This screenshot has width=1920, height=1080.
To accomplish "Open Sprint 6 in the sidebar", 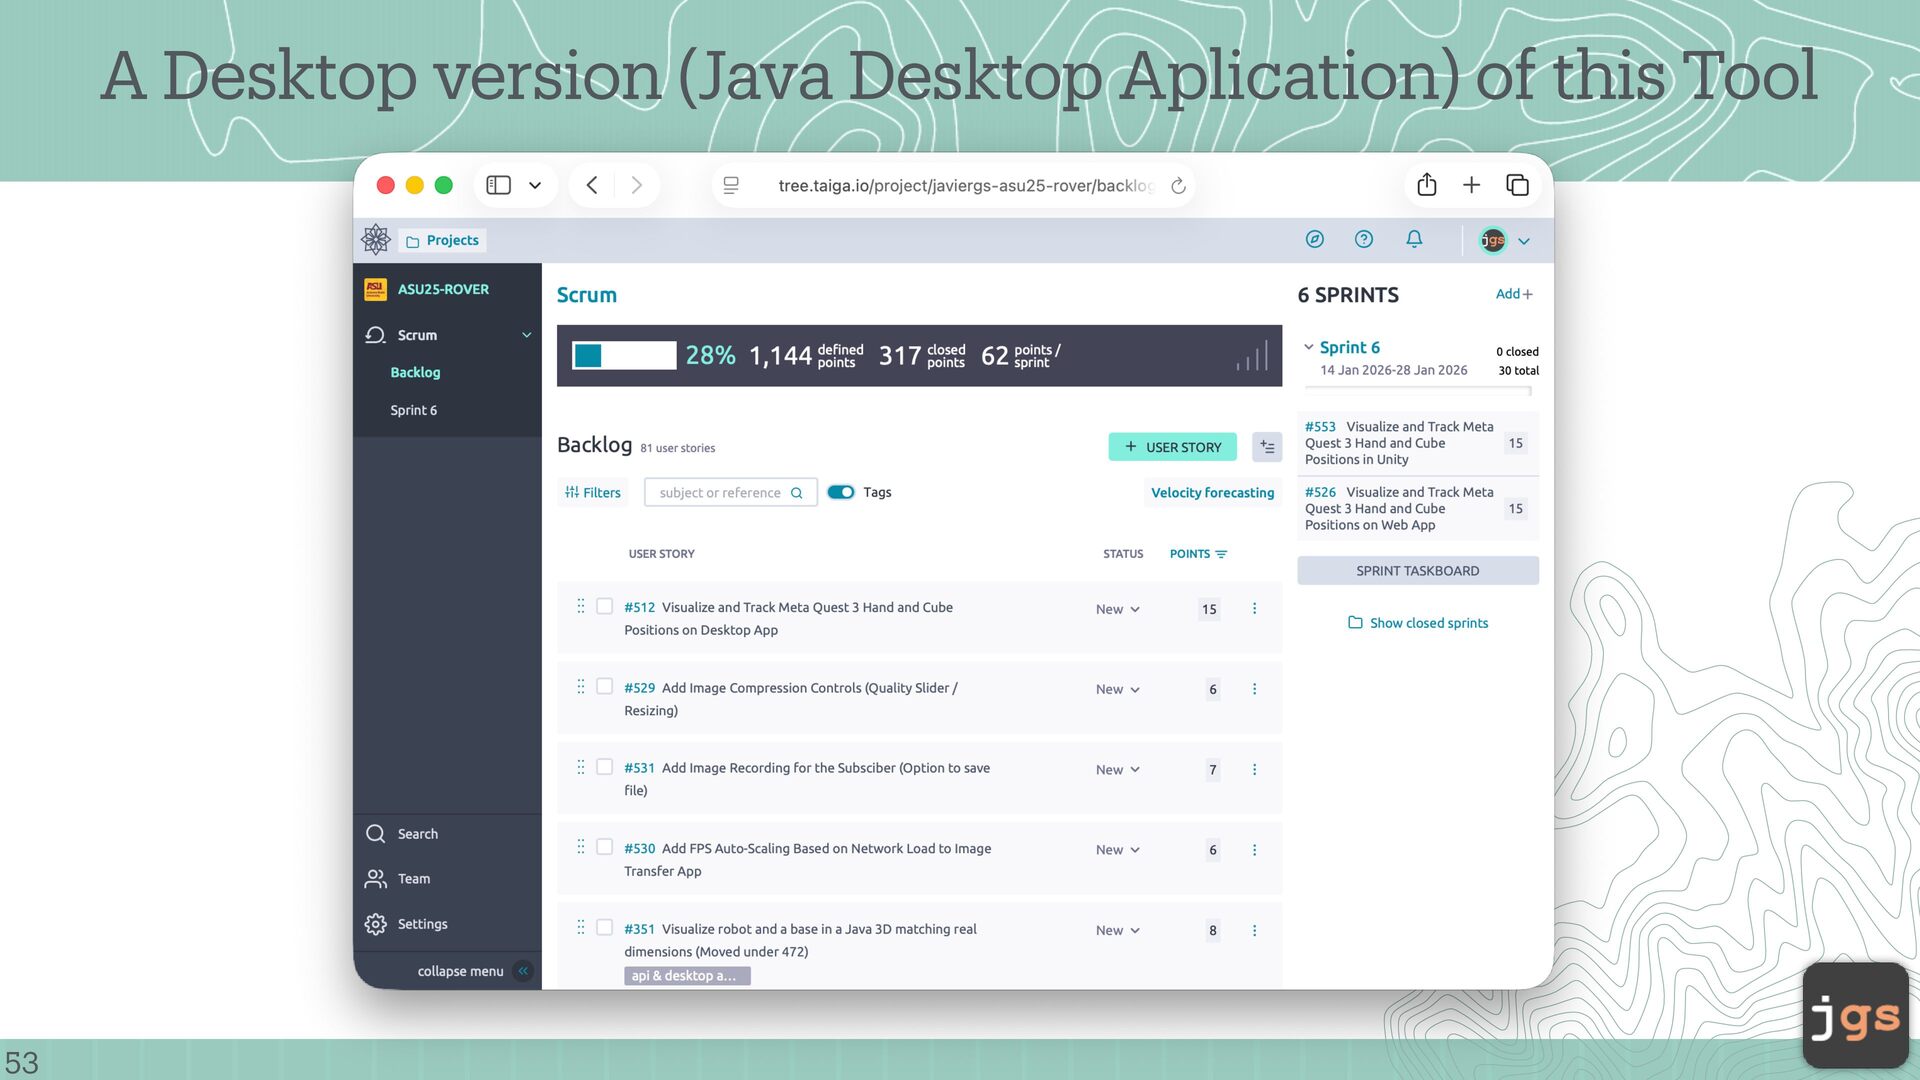I will coord(413,410).
